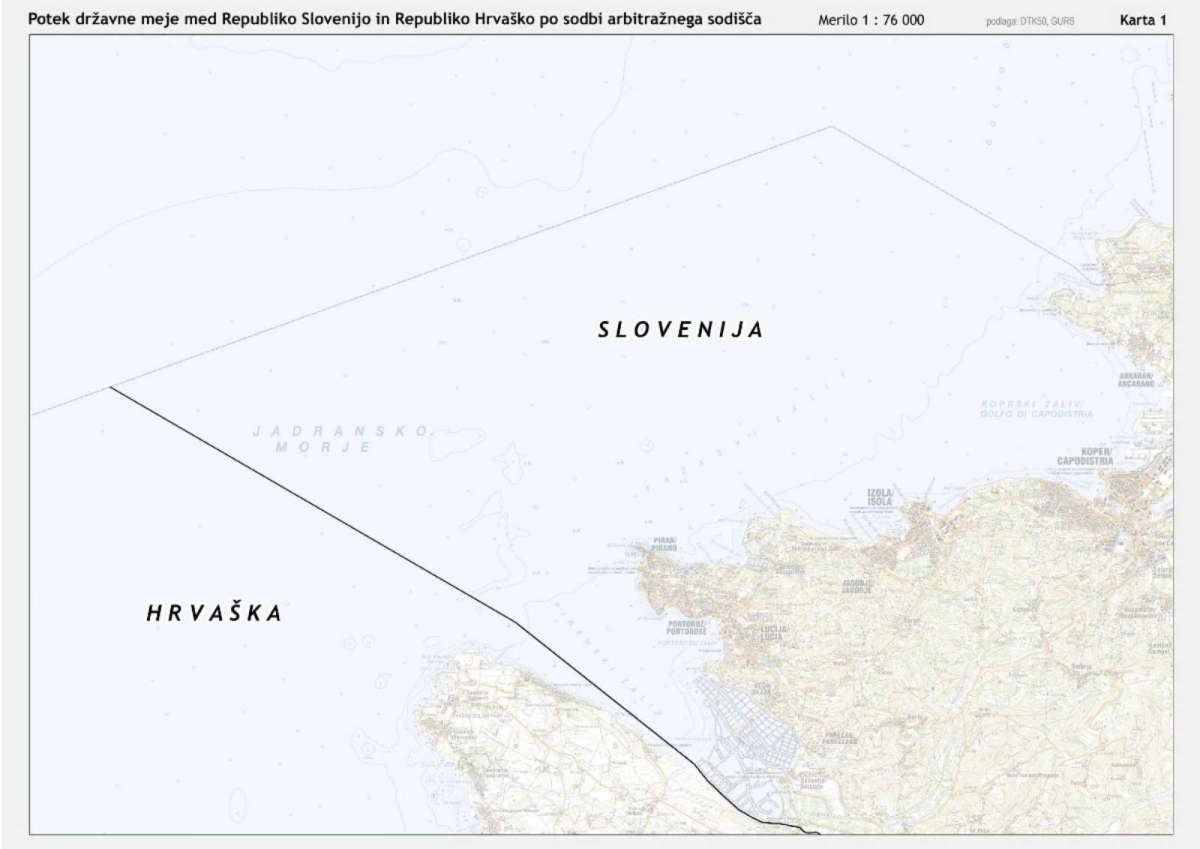Click the 'podlaga: DTK50, GURS' source note

pos(1030,20)
